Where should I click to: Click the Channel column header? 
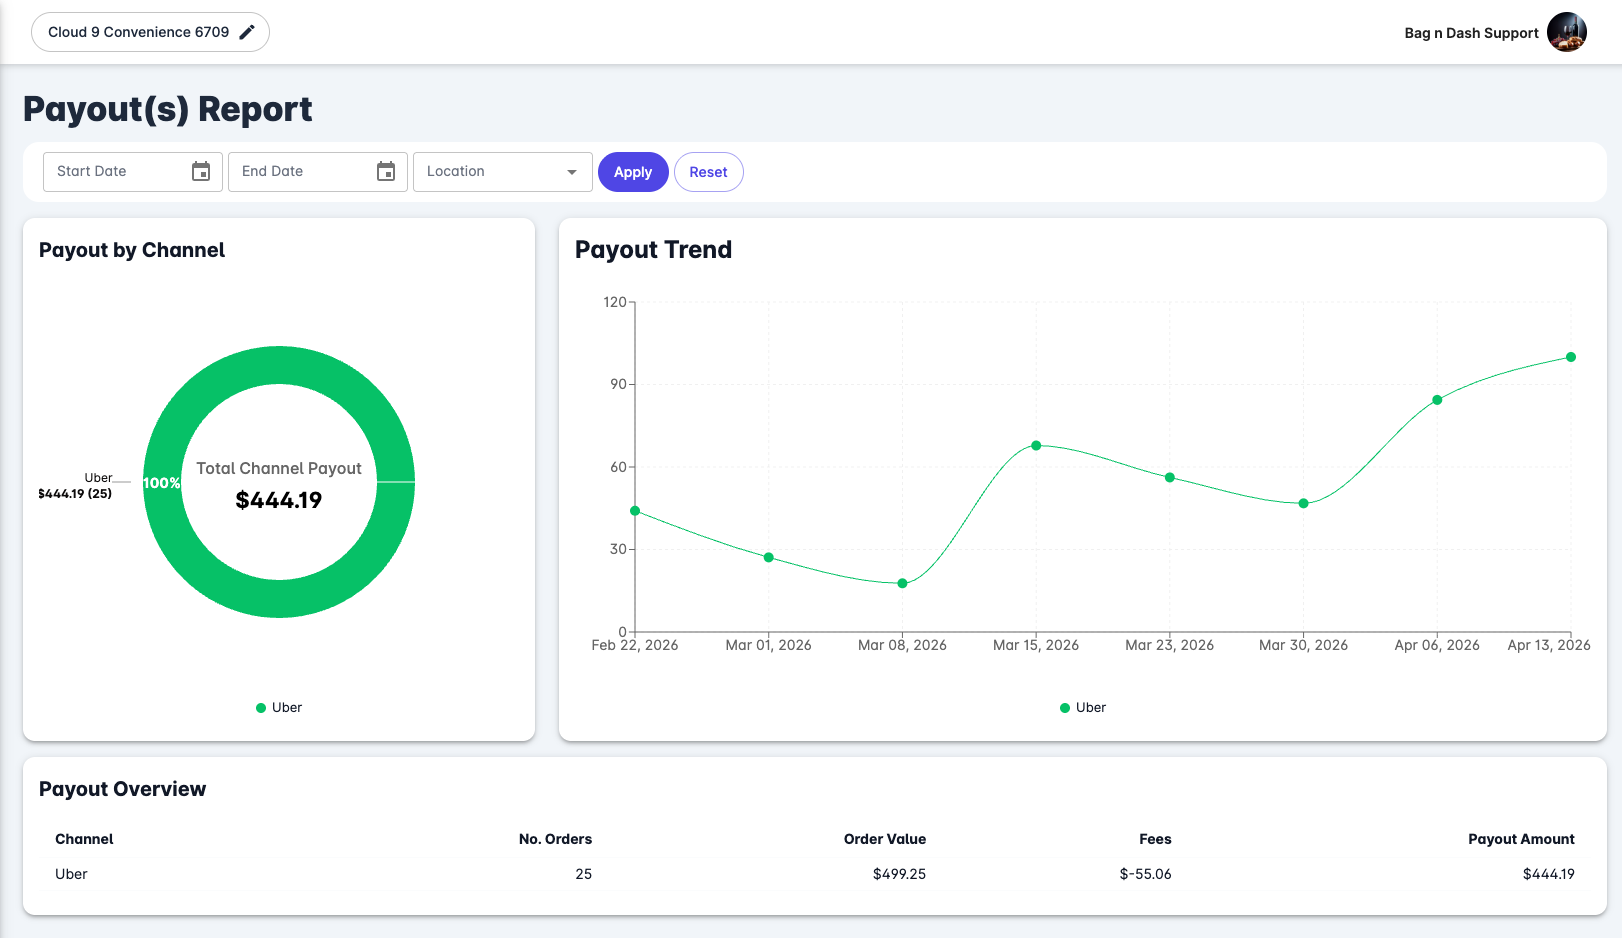[84, 839]
